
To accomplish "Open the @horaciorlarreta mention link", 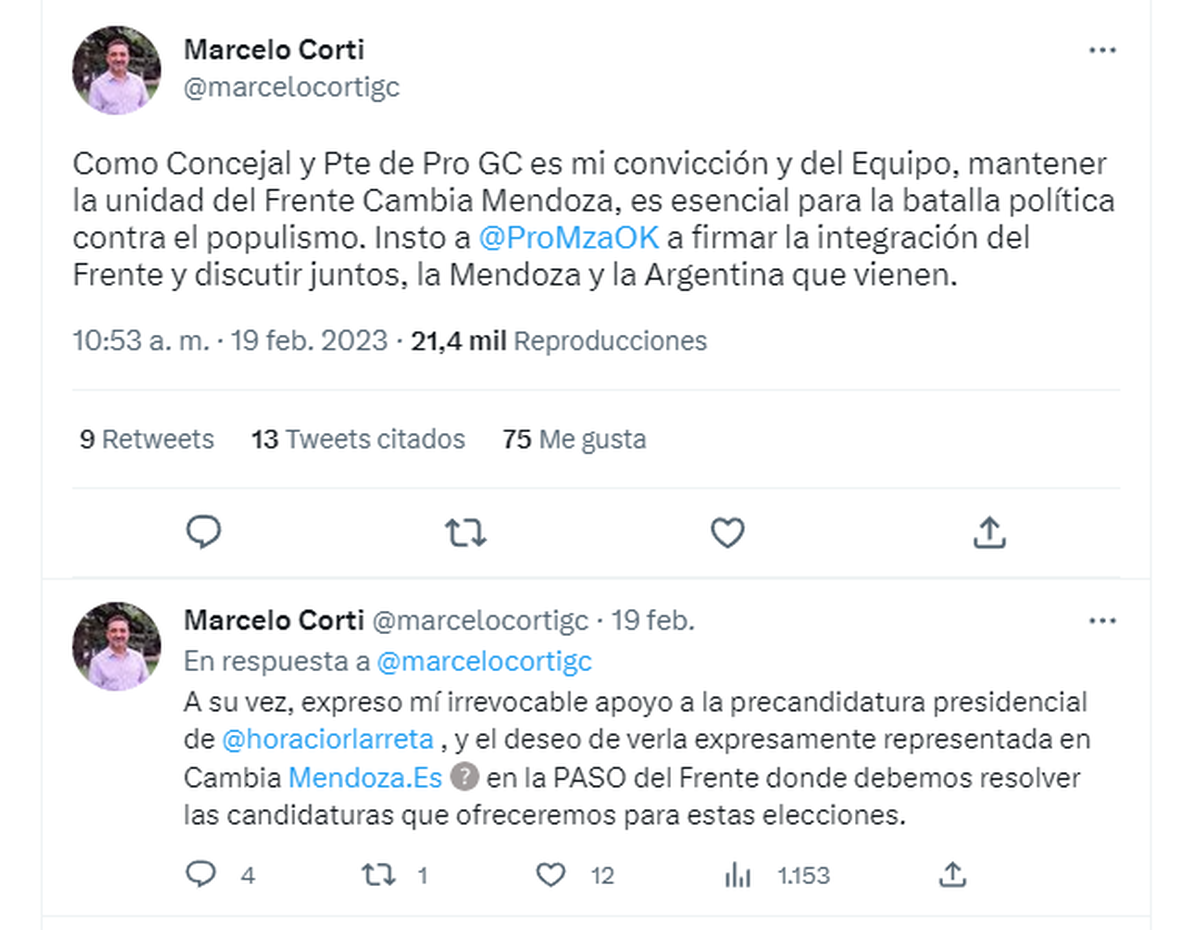I will [x=327, y=739].
